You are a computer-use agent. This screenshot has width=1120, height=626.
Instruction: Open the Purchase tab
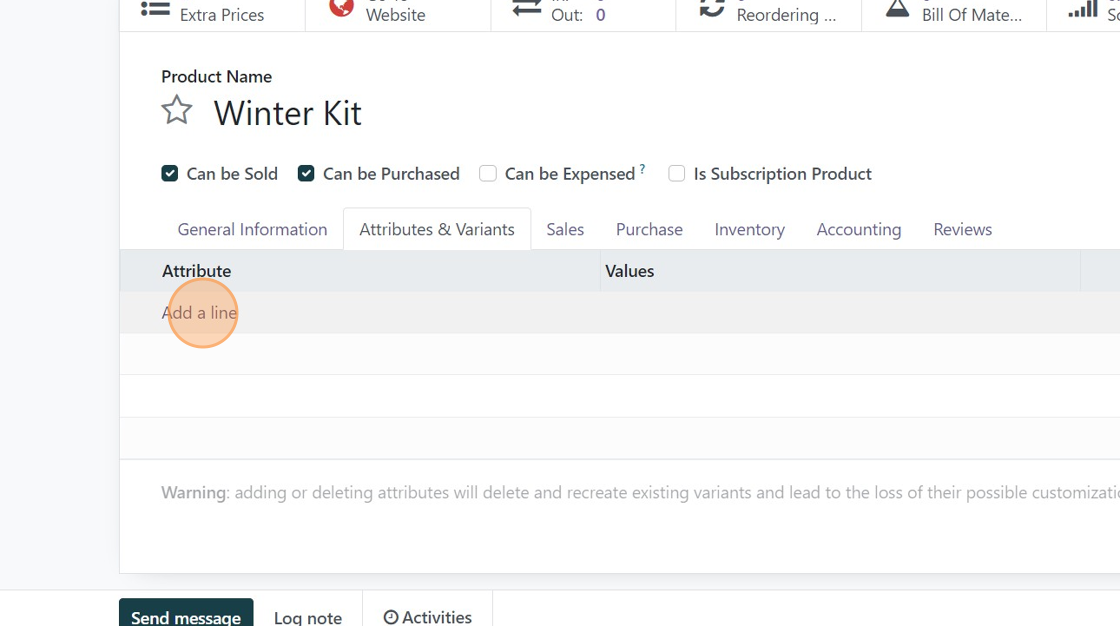(649, 229)
